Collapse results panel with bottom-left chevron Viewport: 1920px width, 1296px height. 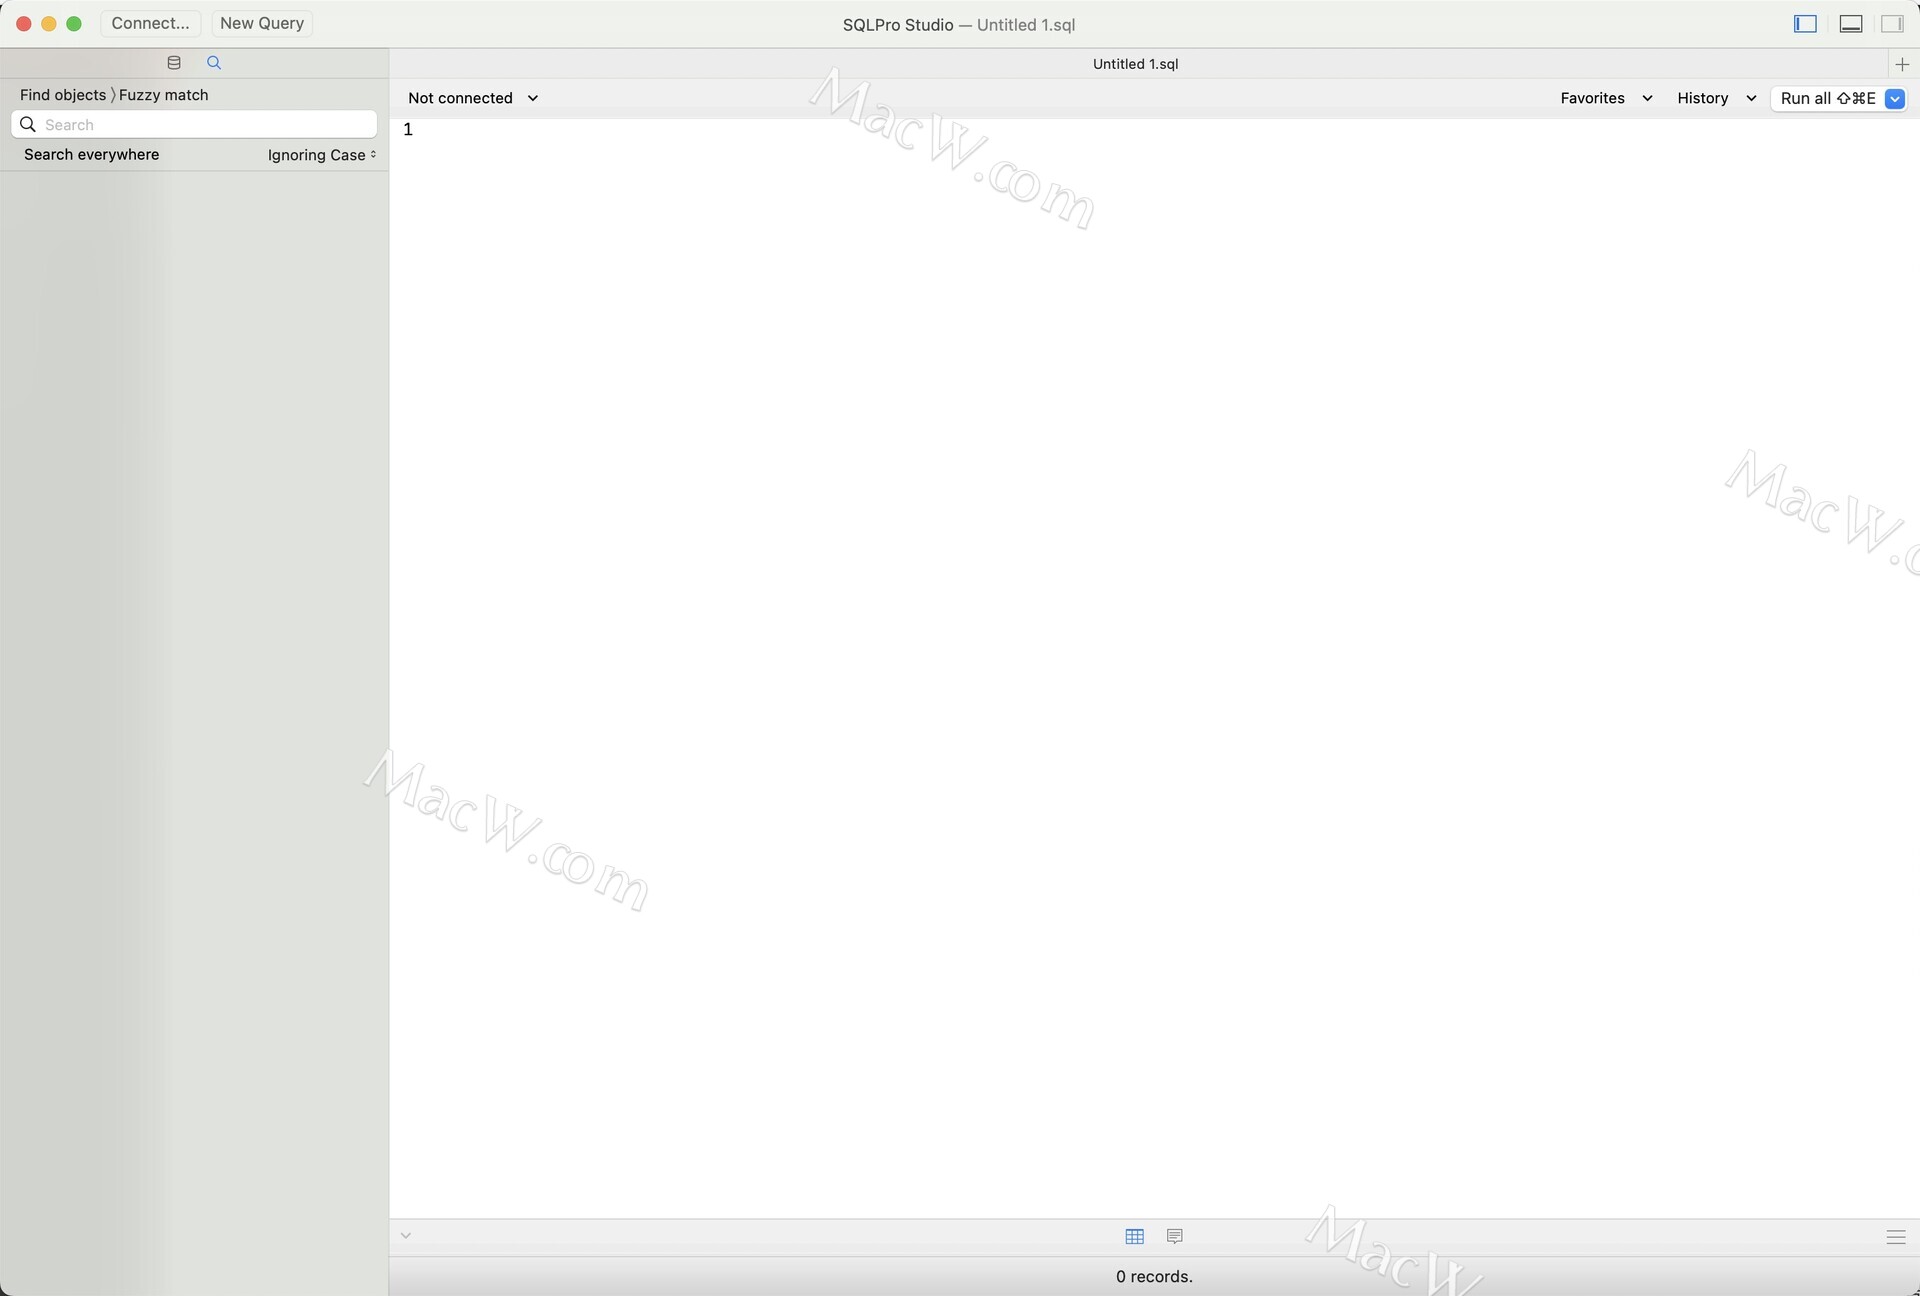[406, 1236]
